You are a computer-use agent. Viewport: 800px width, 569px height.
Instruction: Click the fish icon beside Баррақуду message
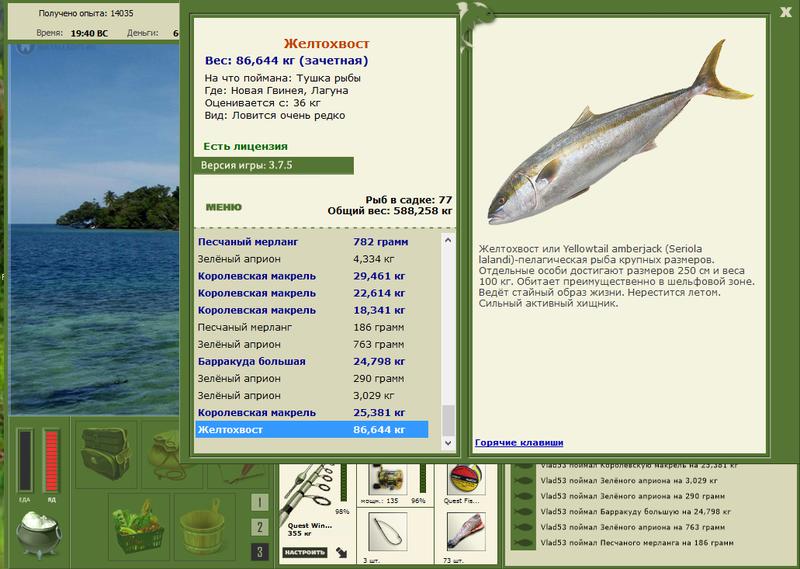tap(523, 511)
